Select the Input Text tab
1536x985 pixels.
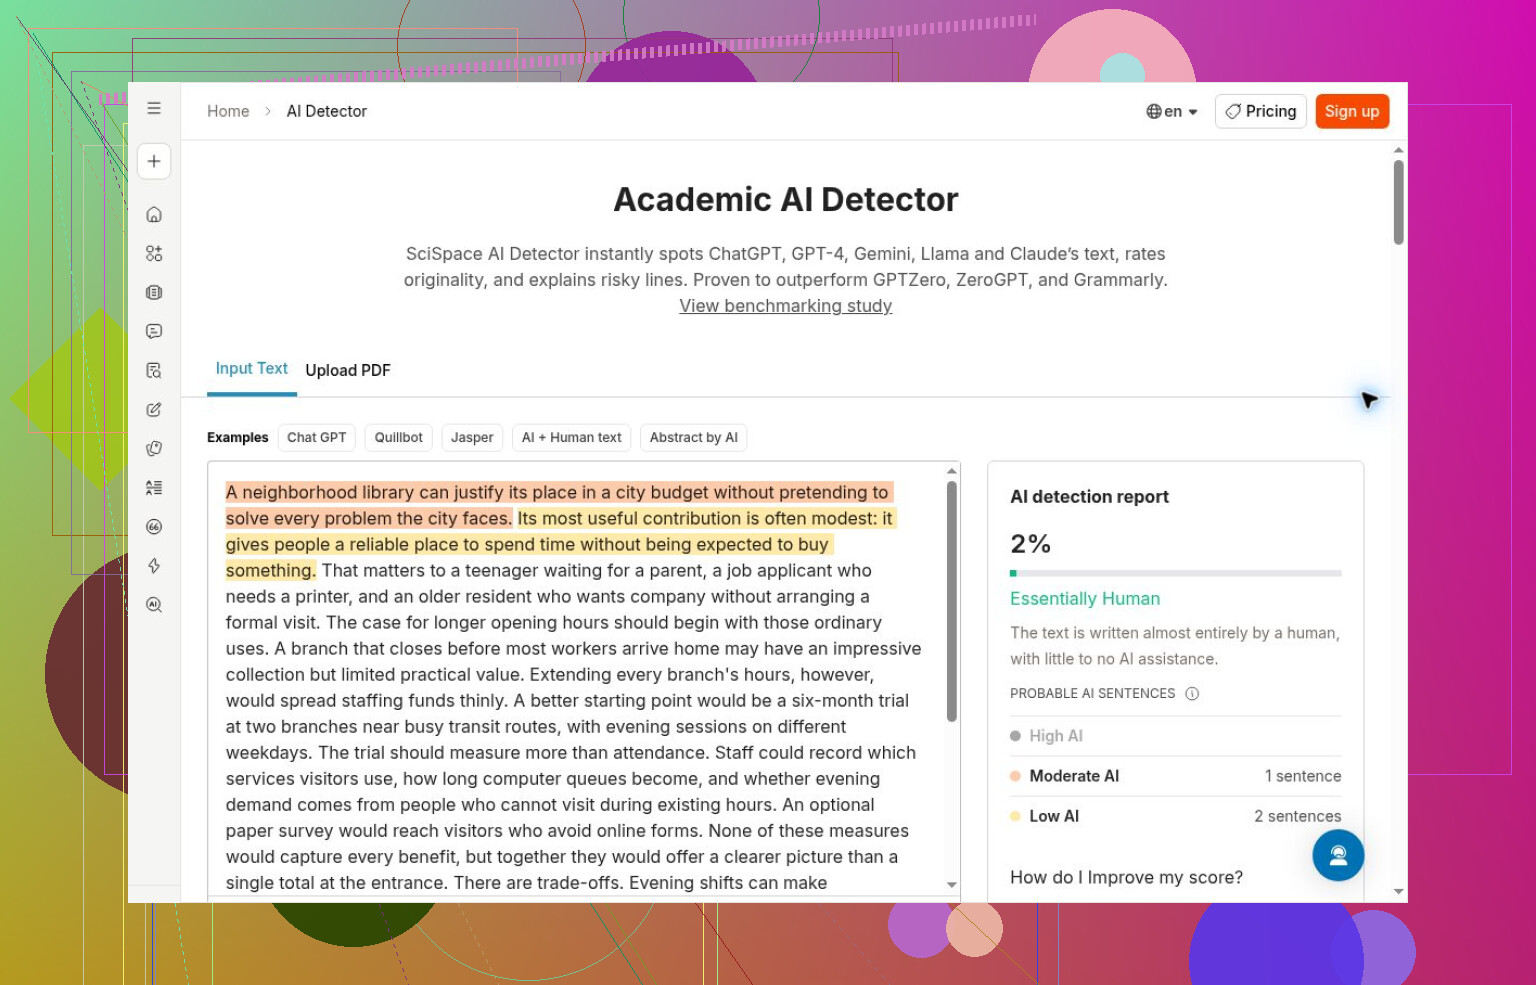click(252, 369)
